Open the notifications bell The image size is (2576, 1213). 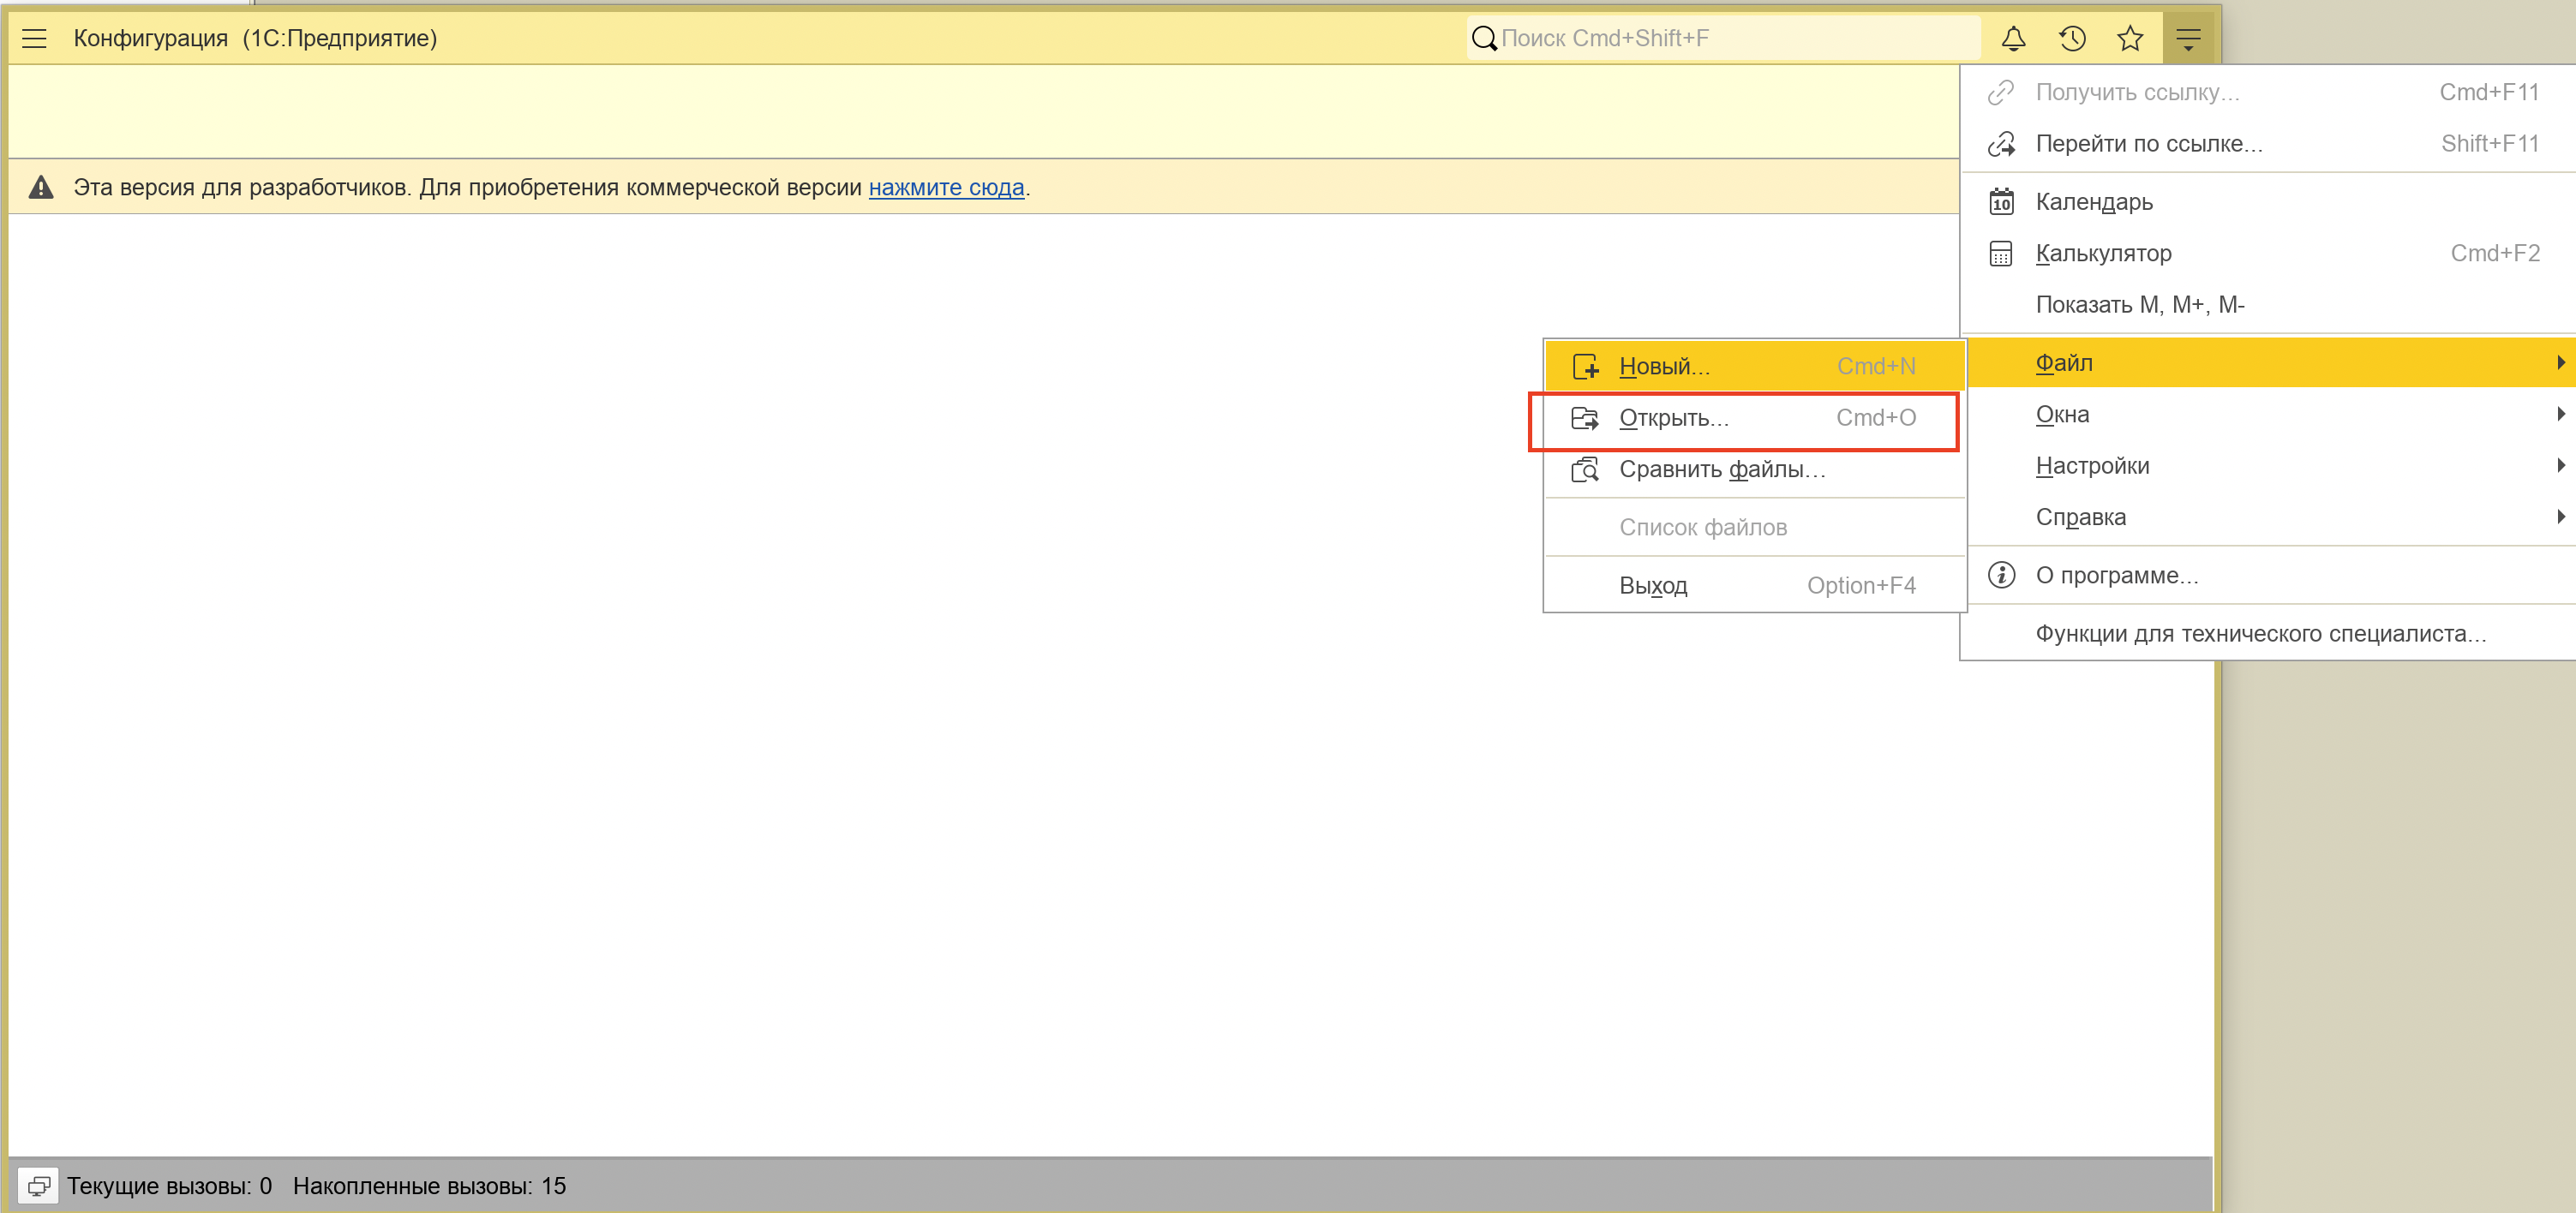coord(2013,38)
